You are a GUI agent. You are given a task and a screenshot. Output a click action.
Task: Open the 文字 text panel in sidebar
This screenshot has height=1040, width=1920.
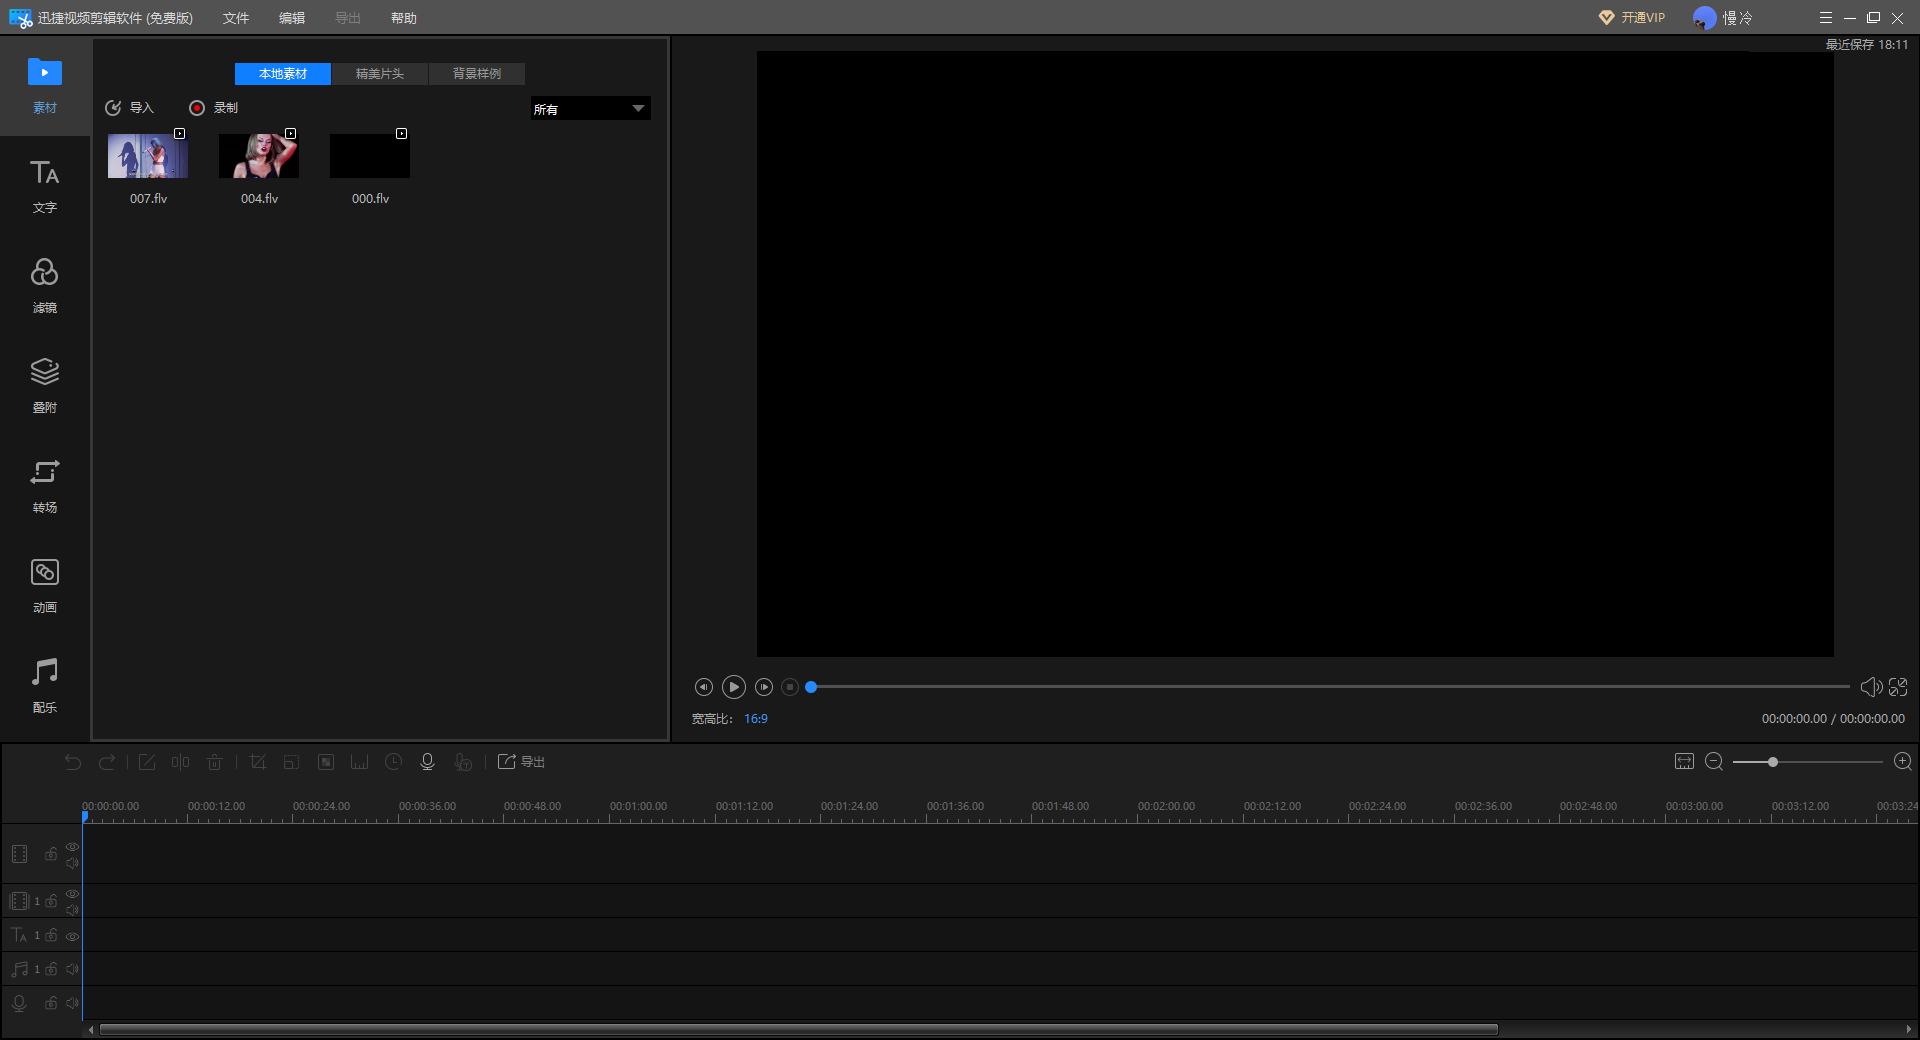[45, 186]
